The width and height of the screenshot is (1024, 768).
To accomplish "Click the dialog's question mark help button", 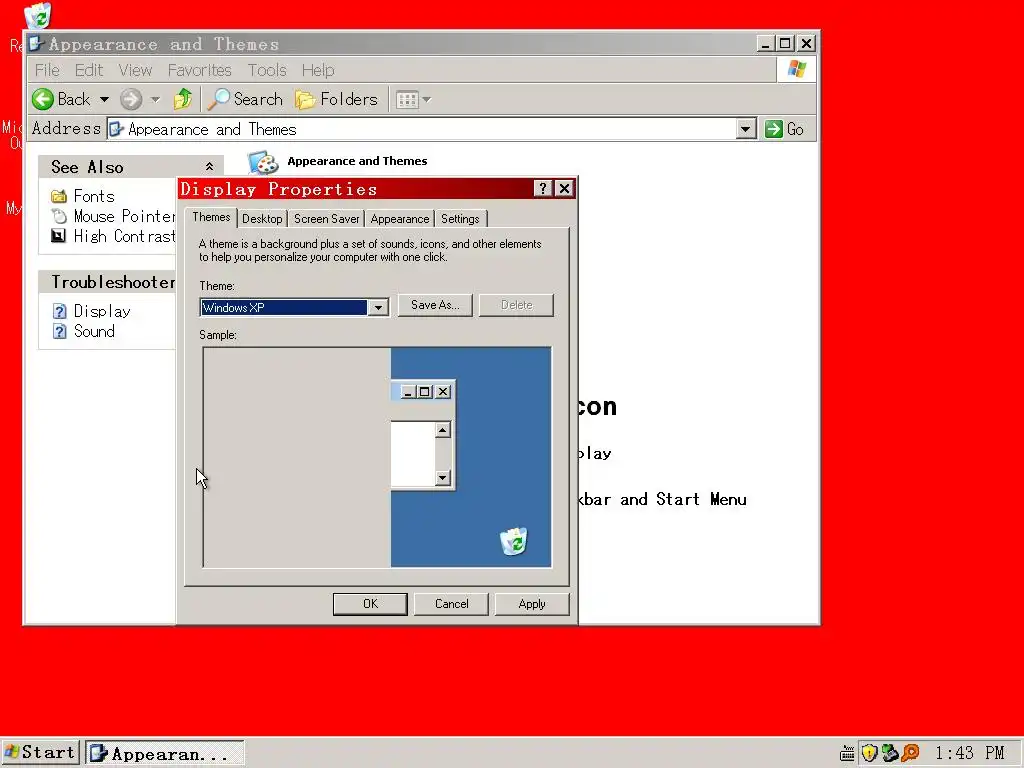I will pyautogui.click(x=543, y=189).
